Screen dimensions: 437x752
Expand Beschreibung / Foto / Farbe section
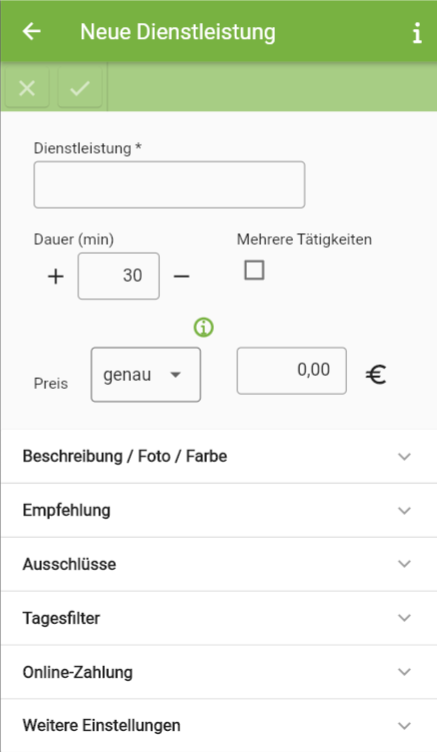point(219,456)
